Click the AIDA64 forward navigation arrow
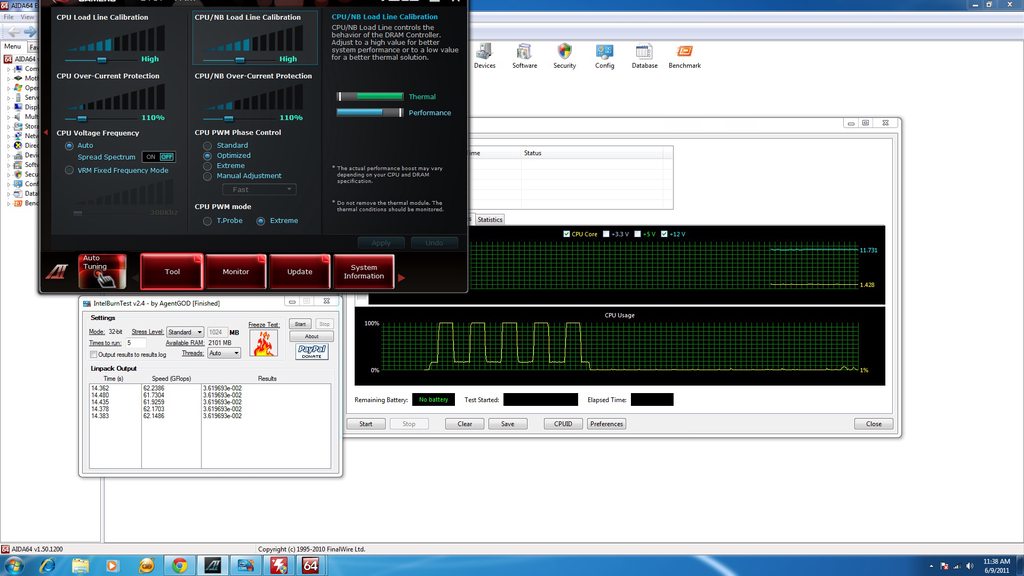The height and width of the screenshot is (576, 1024). point(30,31)
